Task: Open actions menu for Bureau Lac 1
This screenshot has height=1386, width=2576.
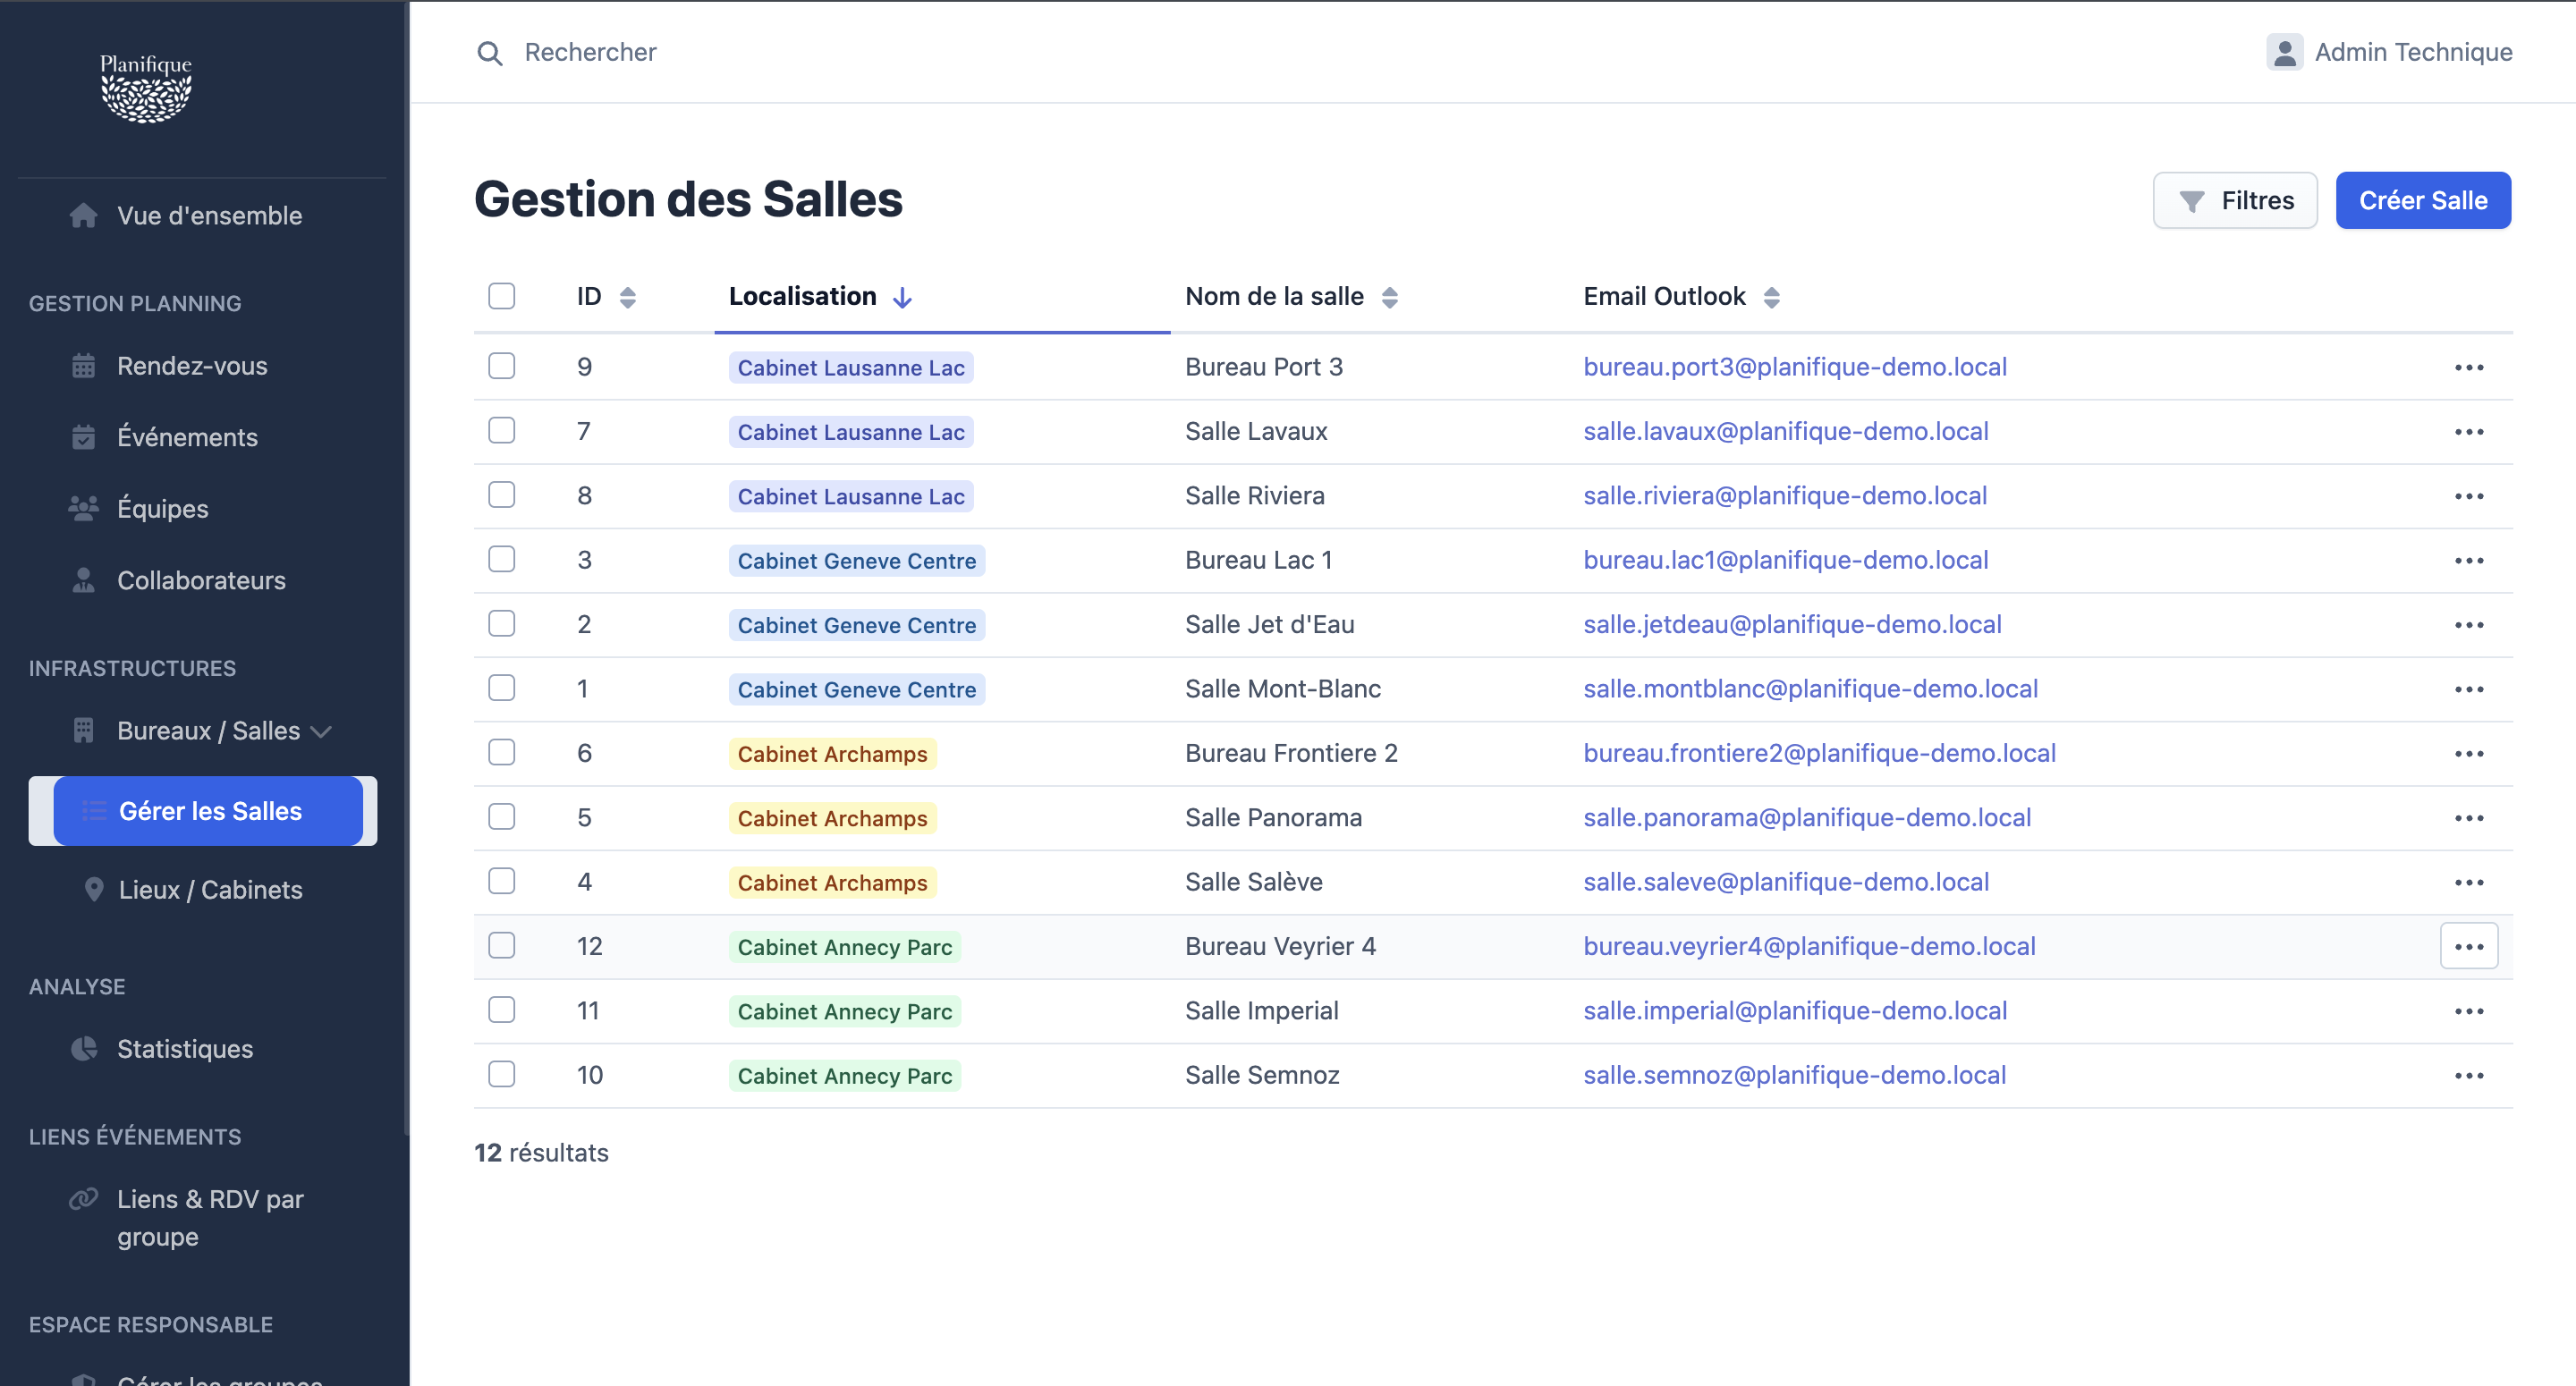Action: (x=2468, y=560)
